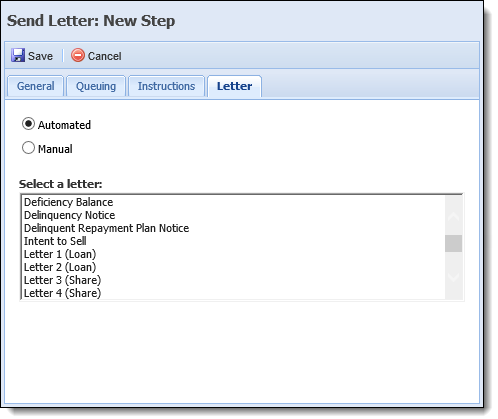Click the Save button label
498x419 pixels.
[x=40, y=56]
